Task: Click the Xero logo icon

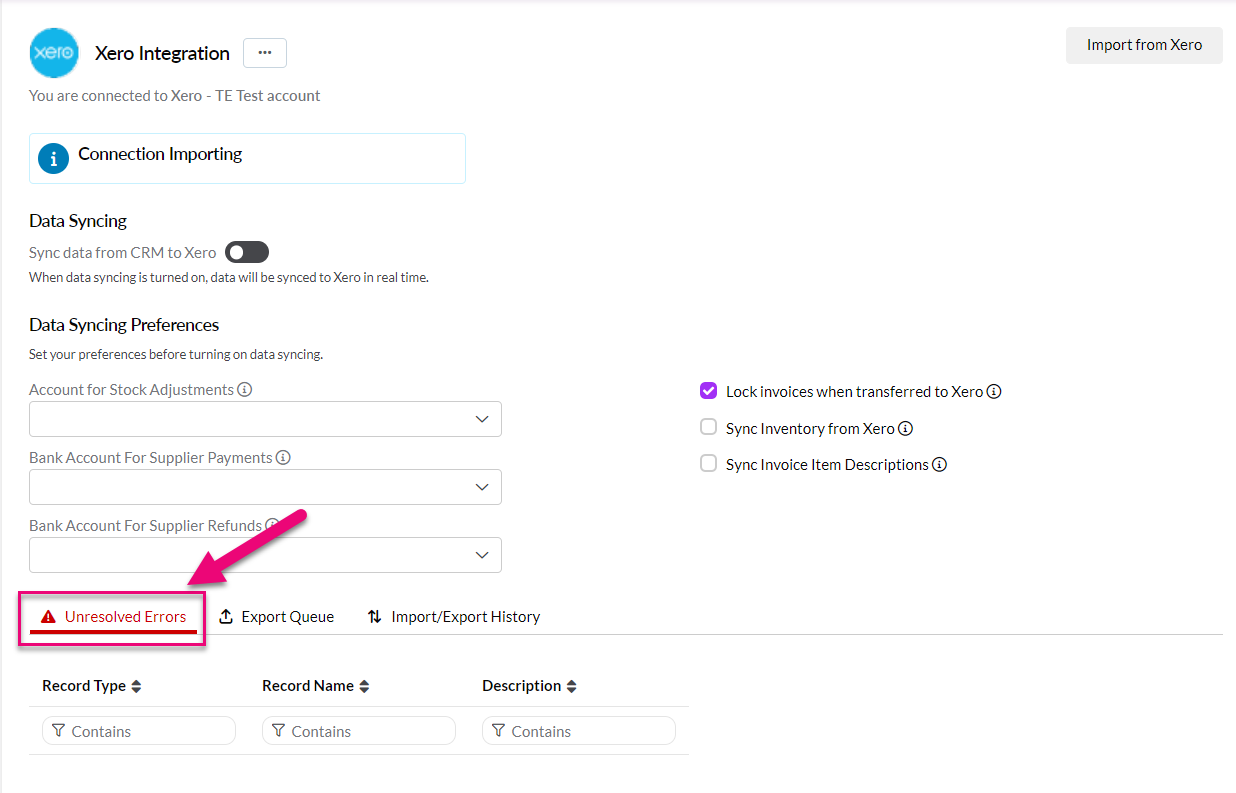Action: 54,53
